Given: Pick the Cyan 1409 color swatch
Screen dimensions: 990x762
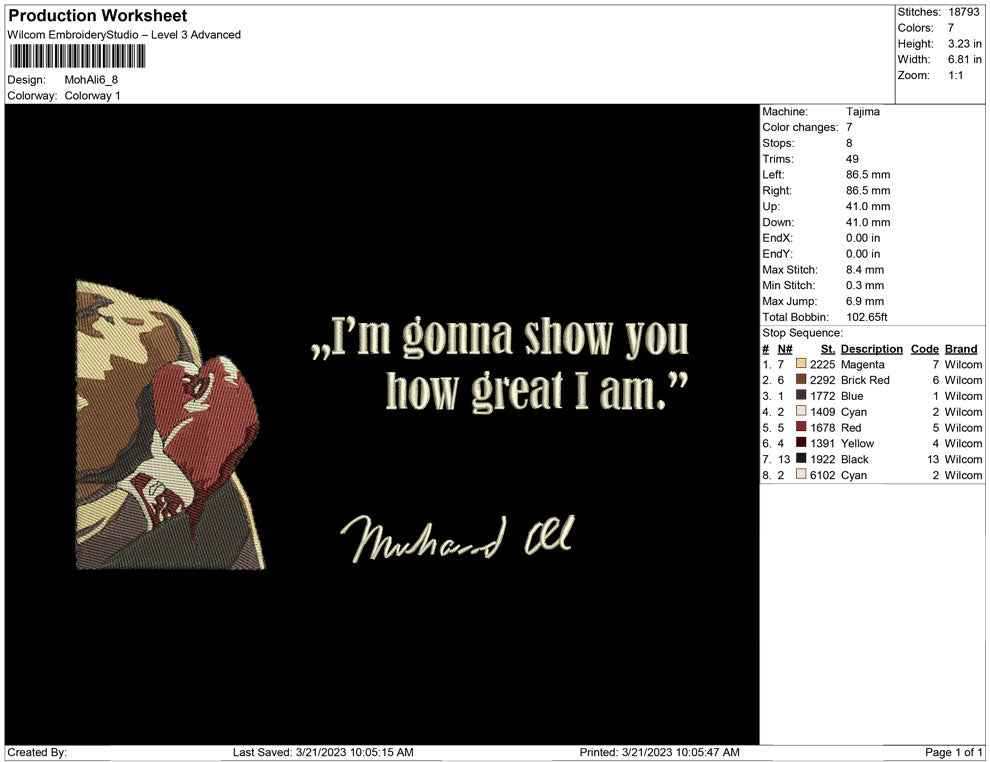Looking at the screenshot, I should point(801,411).
